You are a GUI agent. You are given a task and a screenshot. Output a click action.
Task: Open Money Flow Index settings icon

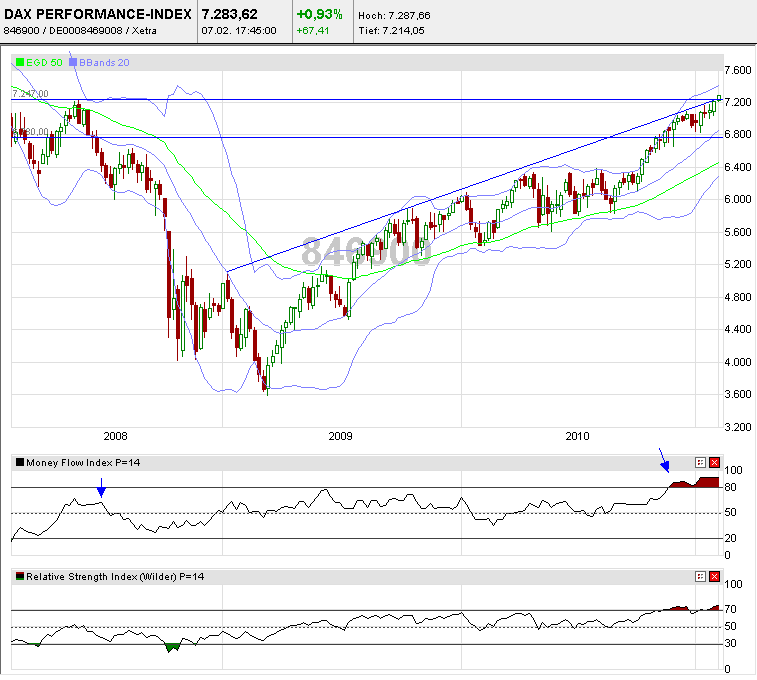[701, 462]
